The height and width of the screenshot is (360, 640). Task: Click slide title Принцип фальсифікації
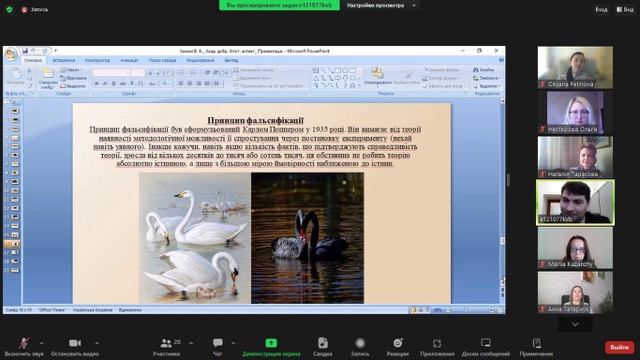tap(256, 120)
